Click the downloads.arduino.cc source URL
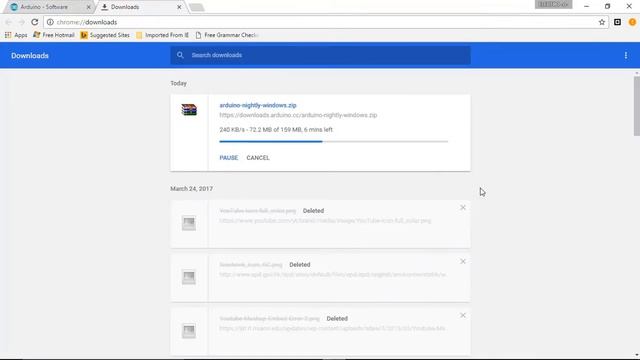The width and height of the screenshot is (640, 360). point(298,115)
